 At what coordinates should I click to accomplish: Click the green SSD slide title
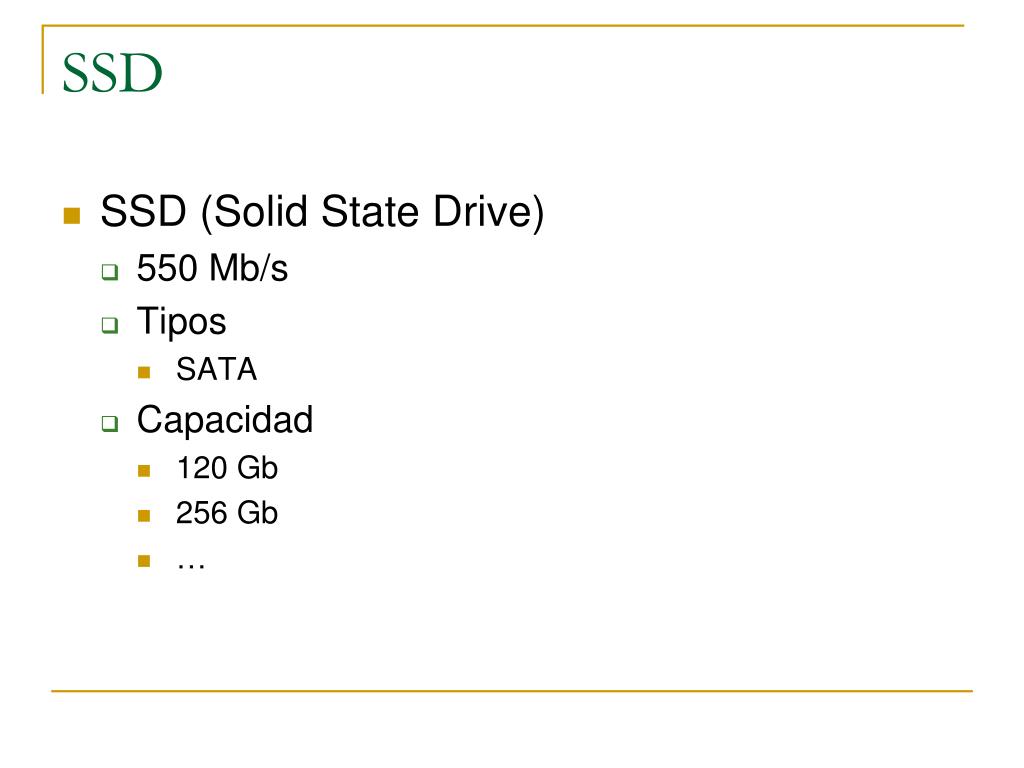[112, 72]
